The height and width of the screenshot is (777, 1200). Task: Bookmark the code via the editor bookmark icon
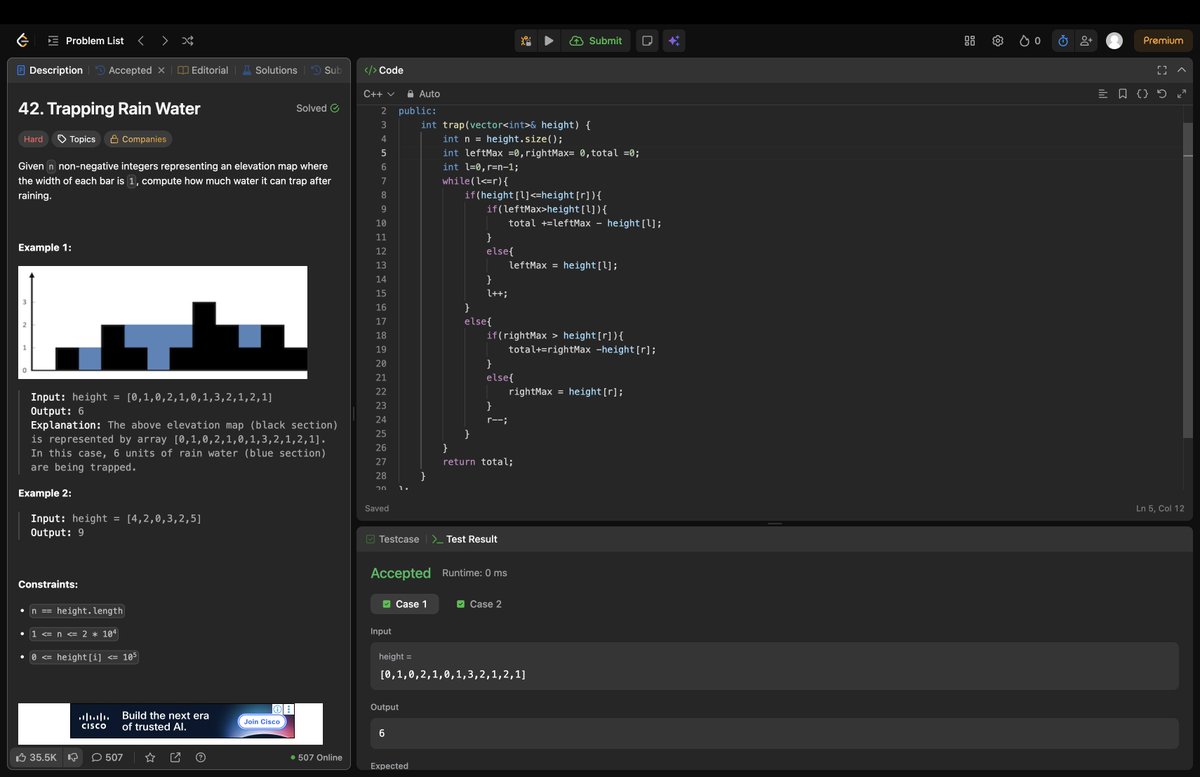(1123, 93)
